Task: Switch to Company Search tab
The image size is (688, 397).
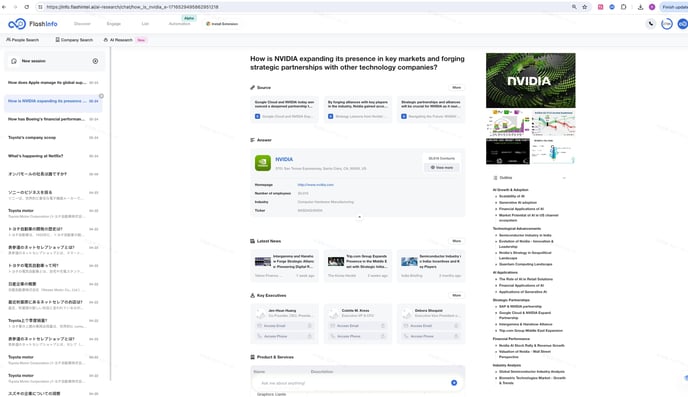Action: coord(74,40)
